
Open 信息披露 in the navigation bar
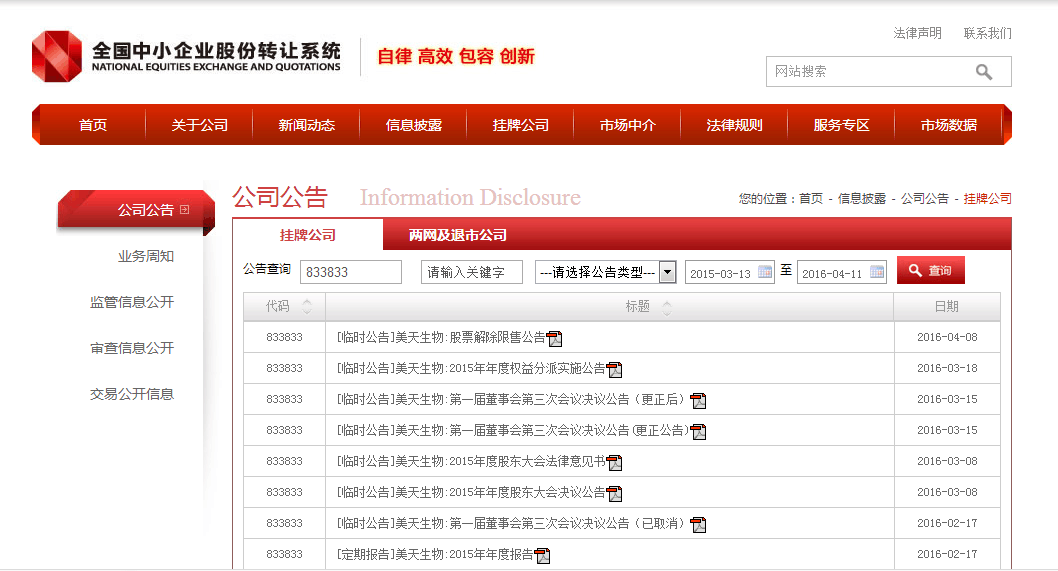[x=413, y=126]
